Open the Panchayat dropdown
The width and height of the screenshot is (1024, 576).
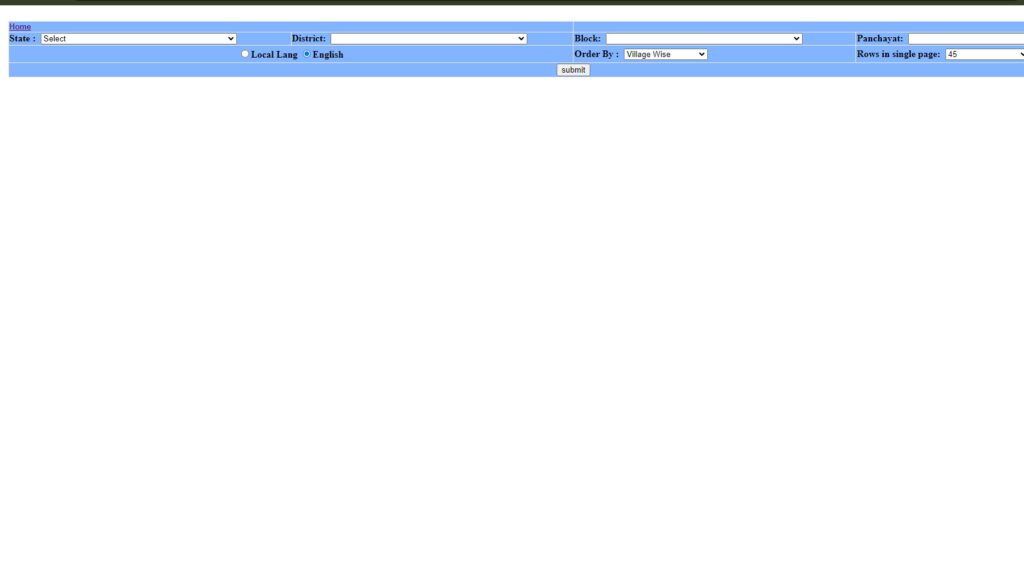point(965,39)
